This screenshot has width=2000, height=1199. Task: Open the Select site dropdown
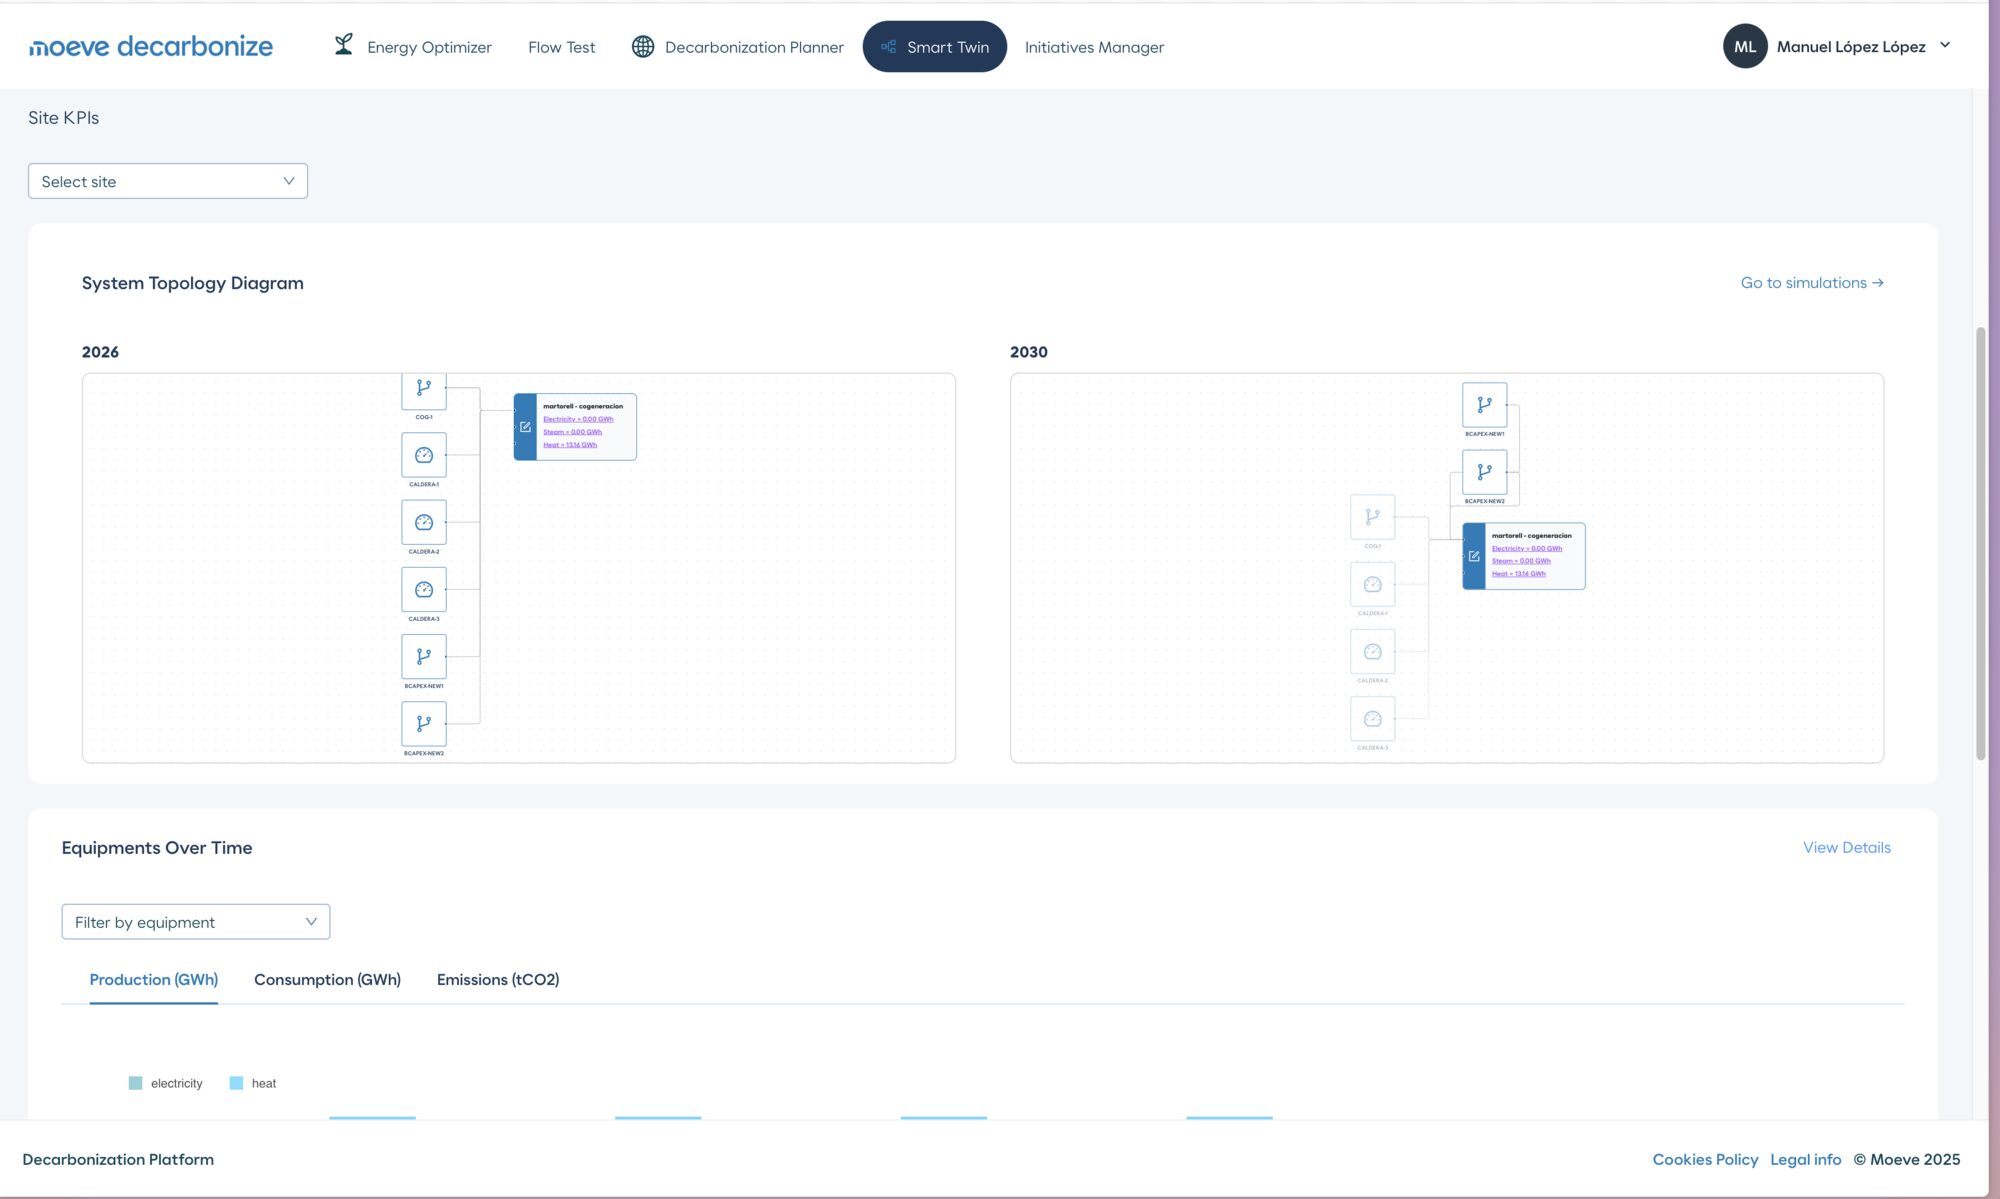coord(168,181)
